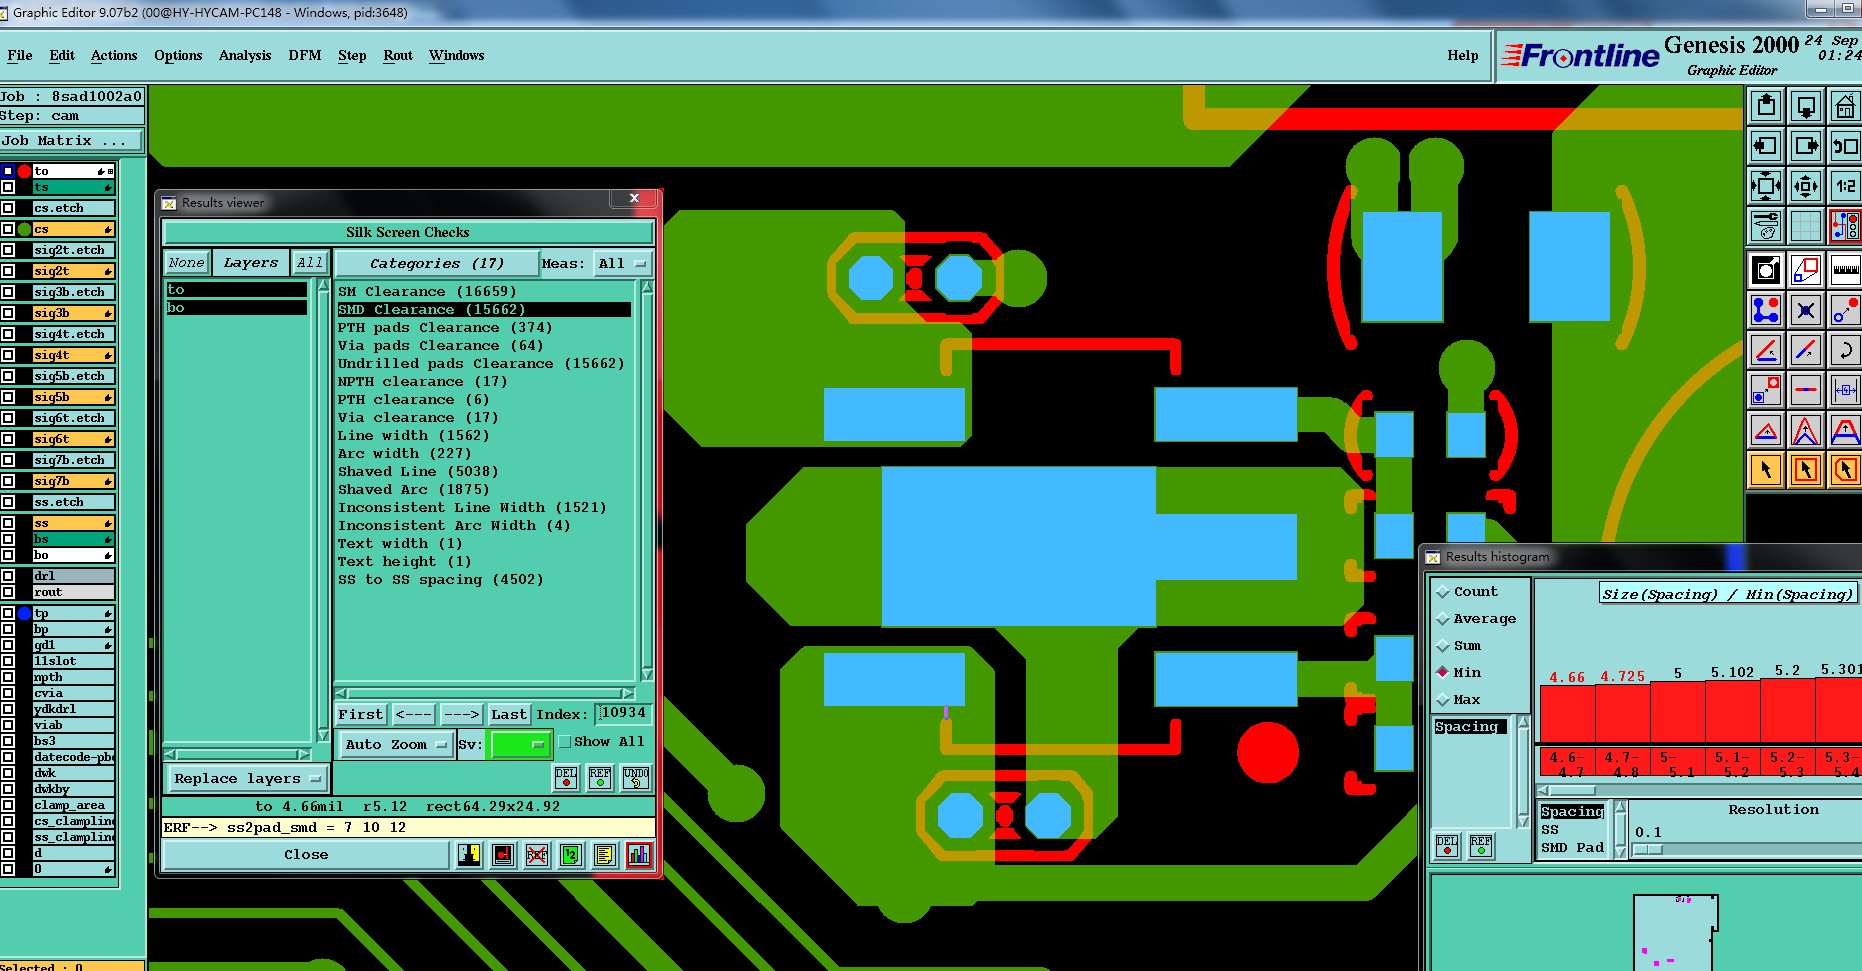Click DEL icon in Results histogram window
Viewport: 1862px width, 971px height.
(x=1447, y=846)
